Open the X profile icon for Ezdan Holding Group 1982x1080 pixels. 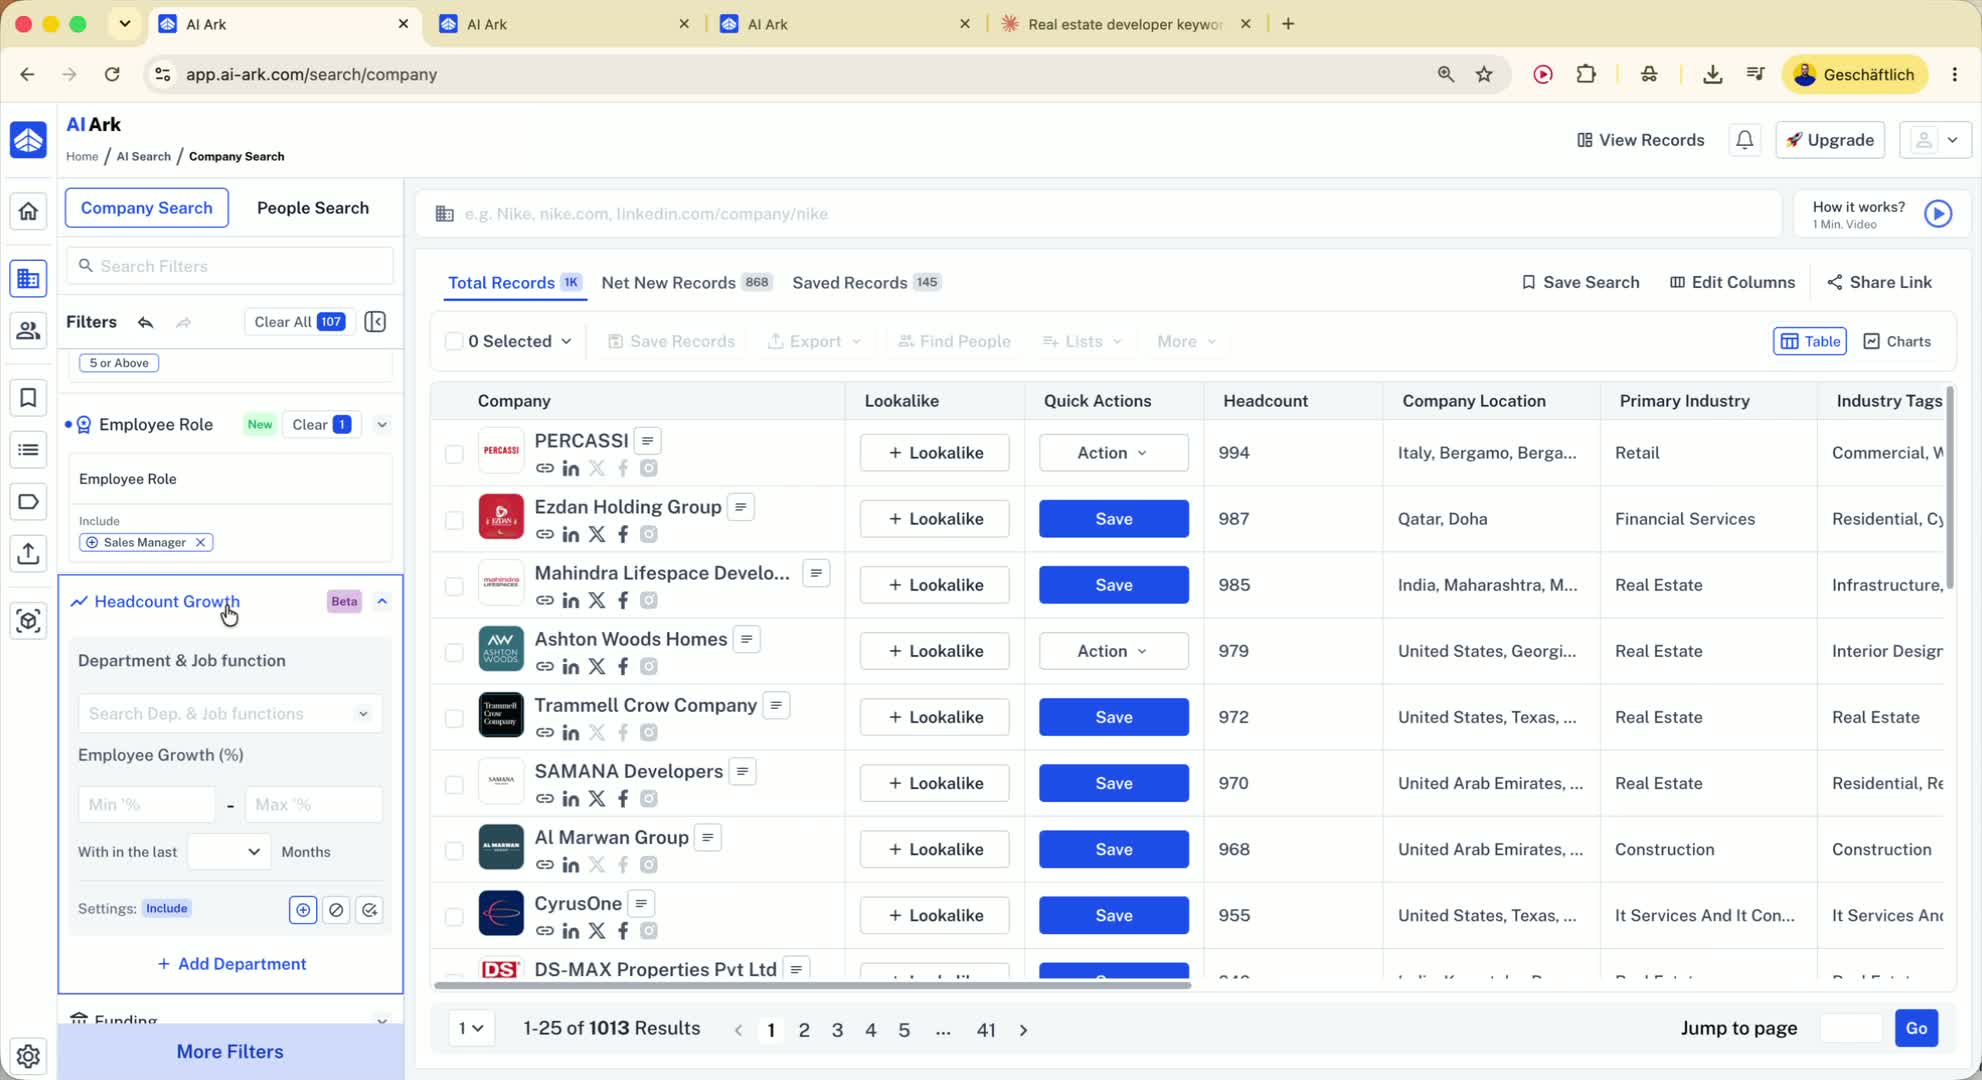tap(597, 534)
